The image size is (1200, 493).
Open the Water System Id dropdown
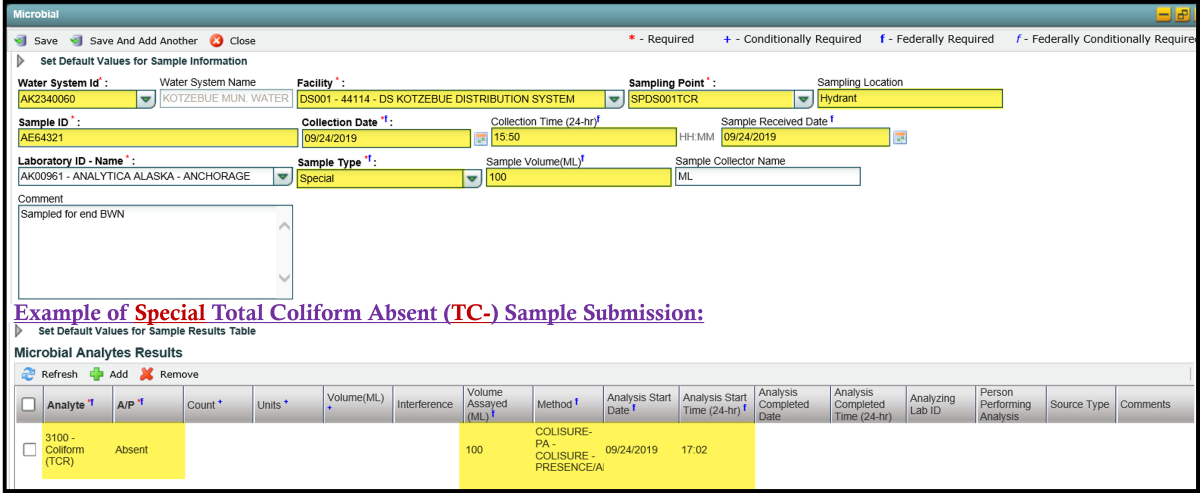tap(145, 99)
